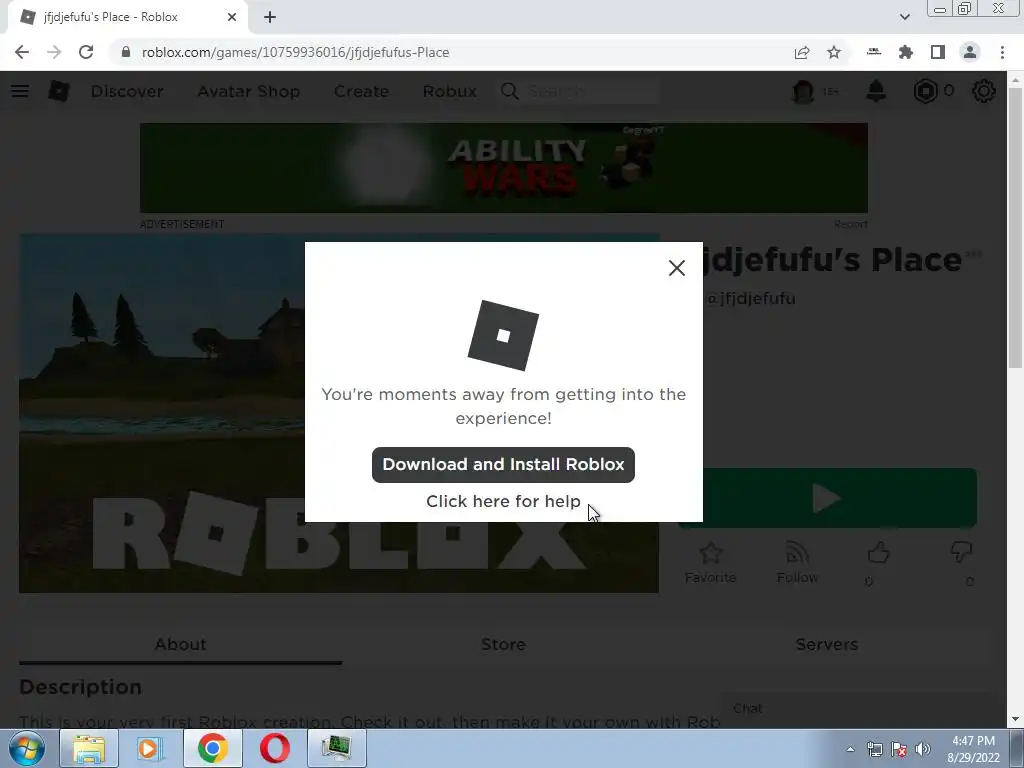Close the jfjdjefufu's Place tab
This screenshot has height=768, width=1024.
[x=232, y=17]
